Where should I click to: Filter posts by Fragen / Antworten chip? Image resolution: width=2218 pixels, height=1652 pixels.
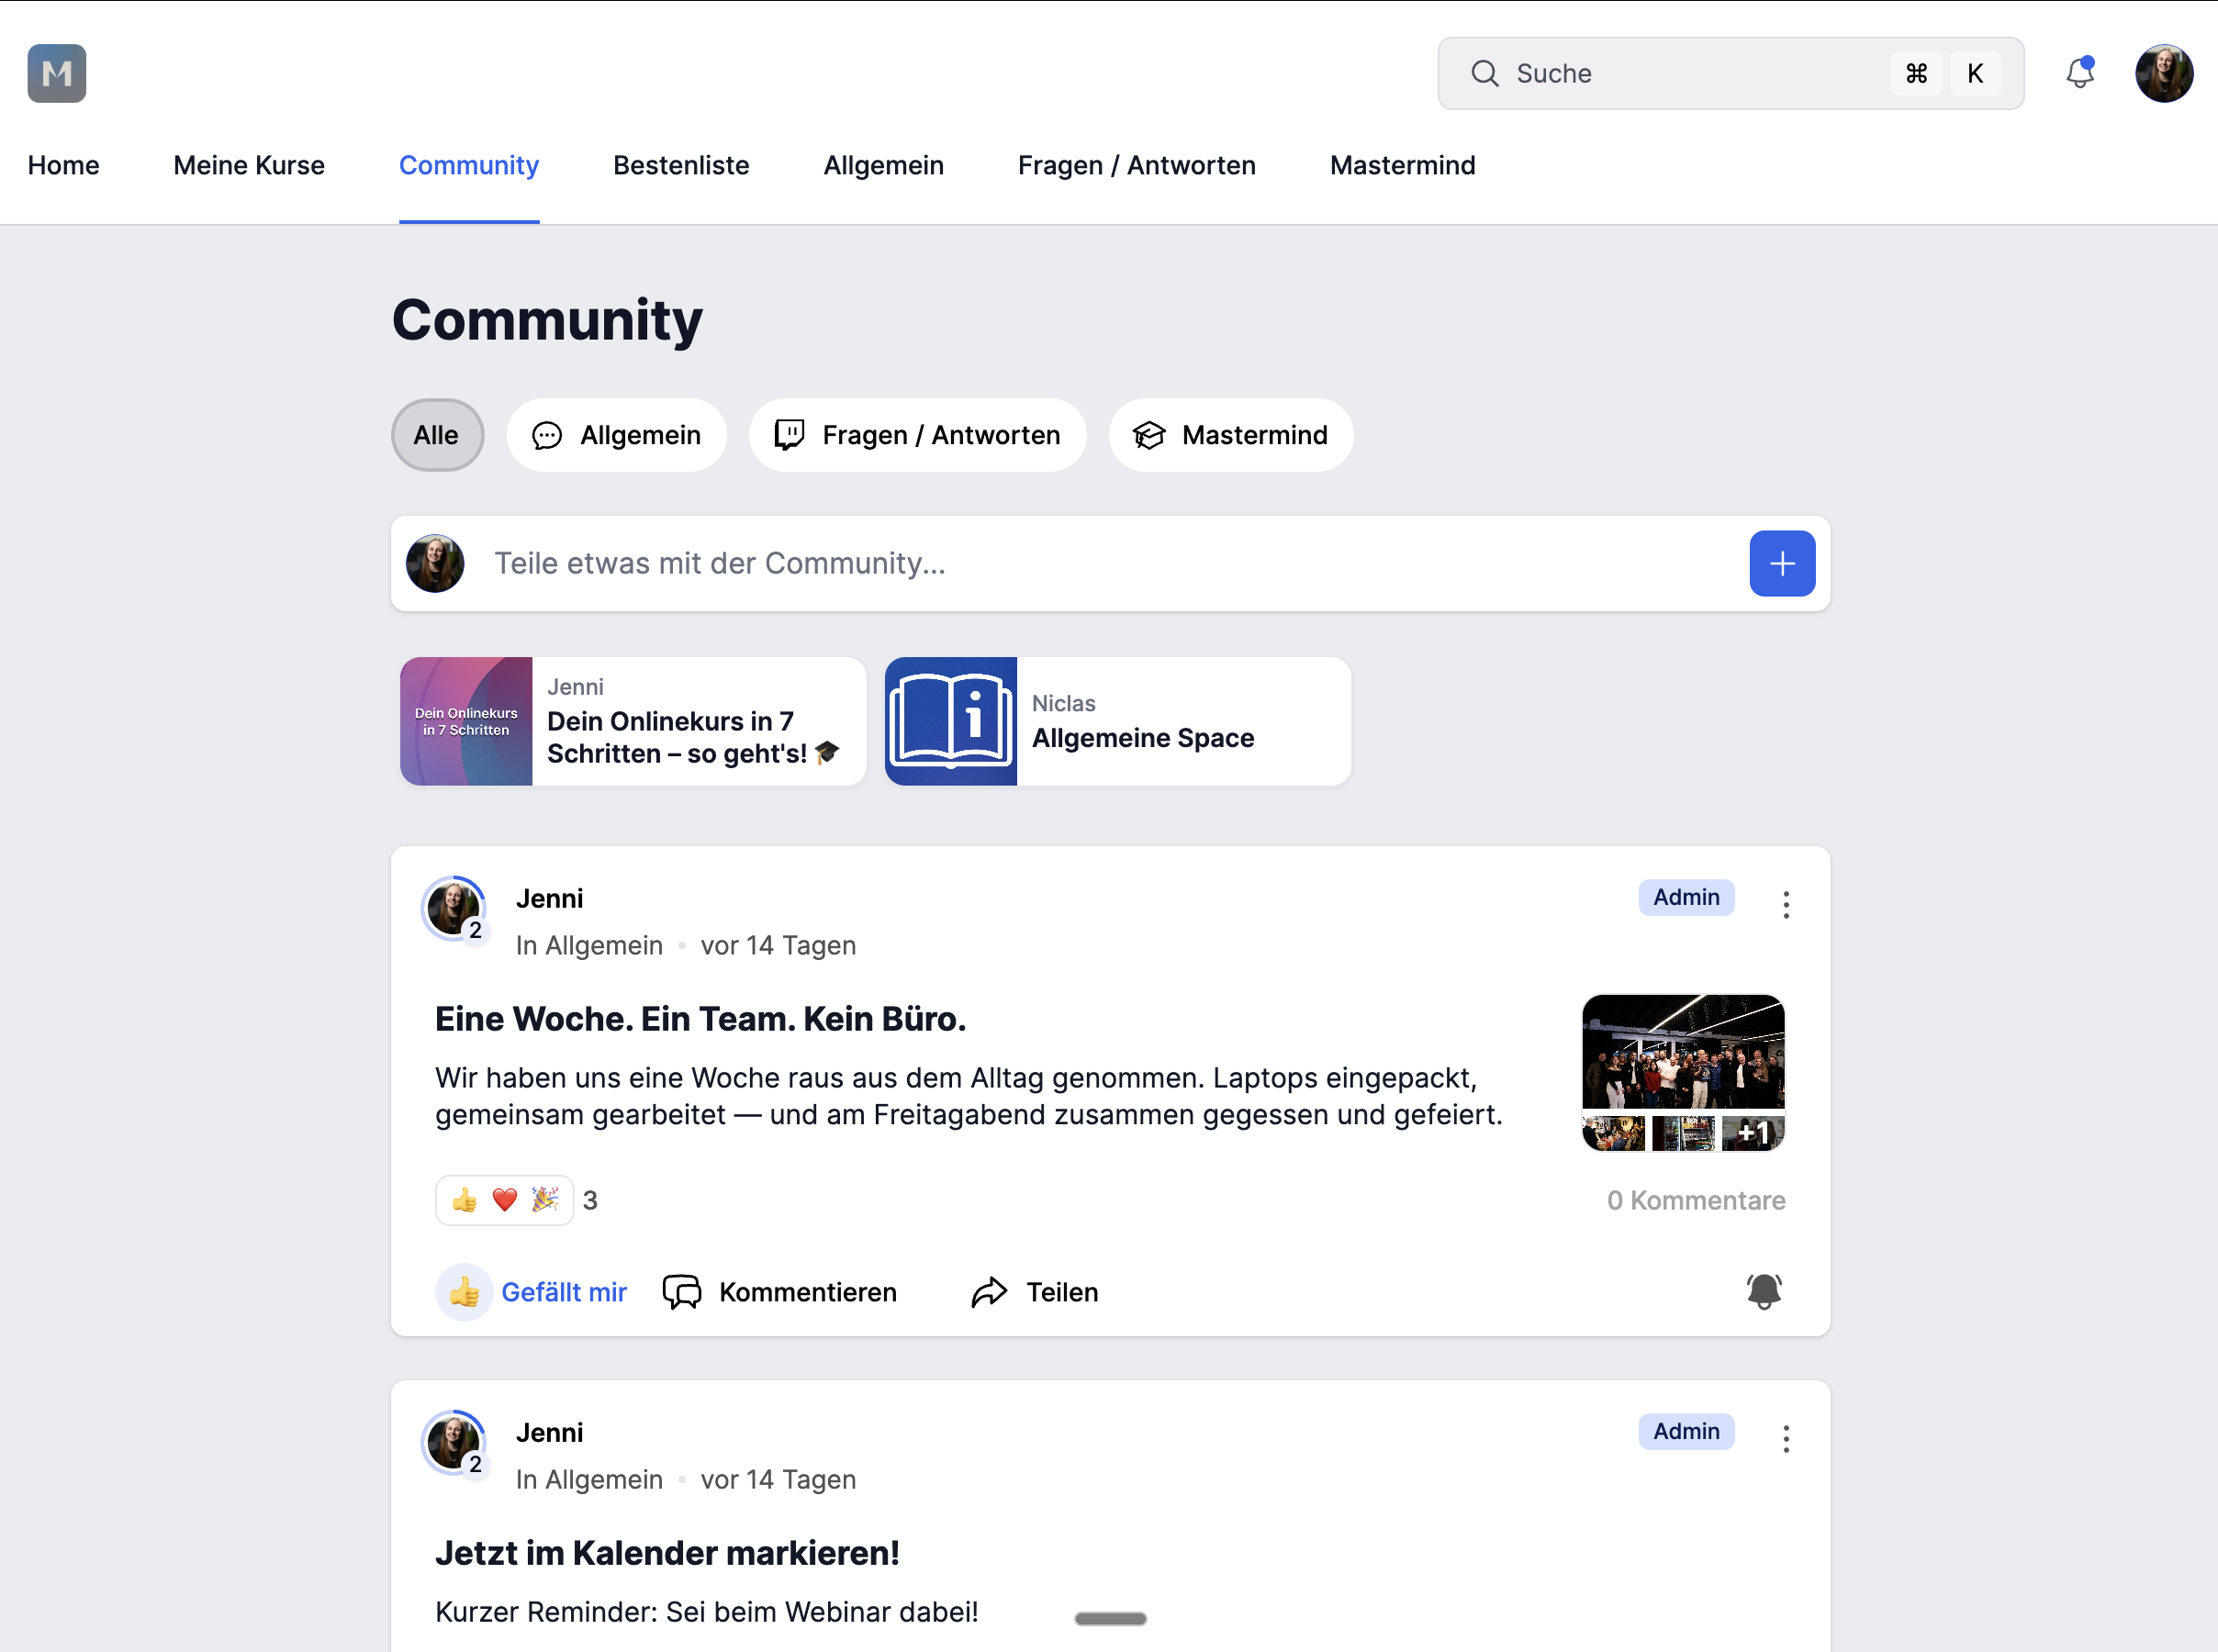pyautogui.click(x=917, y=435)
